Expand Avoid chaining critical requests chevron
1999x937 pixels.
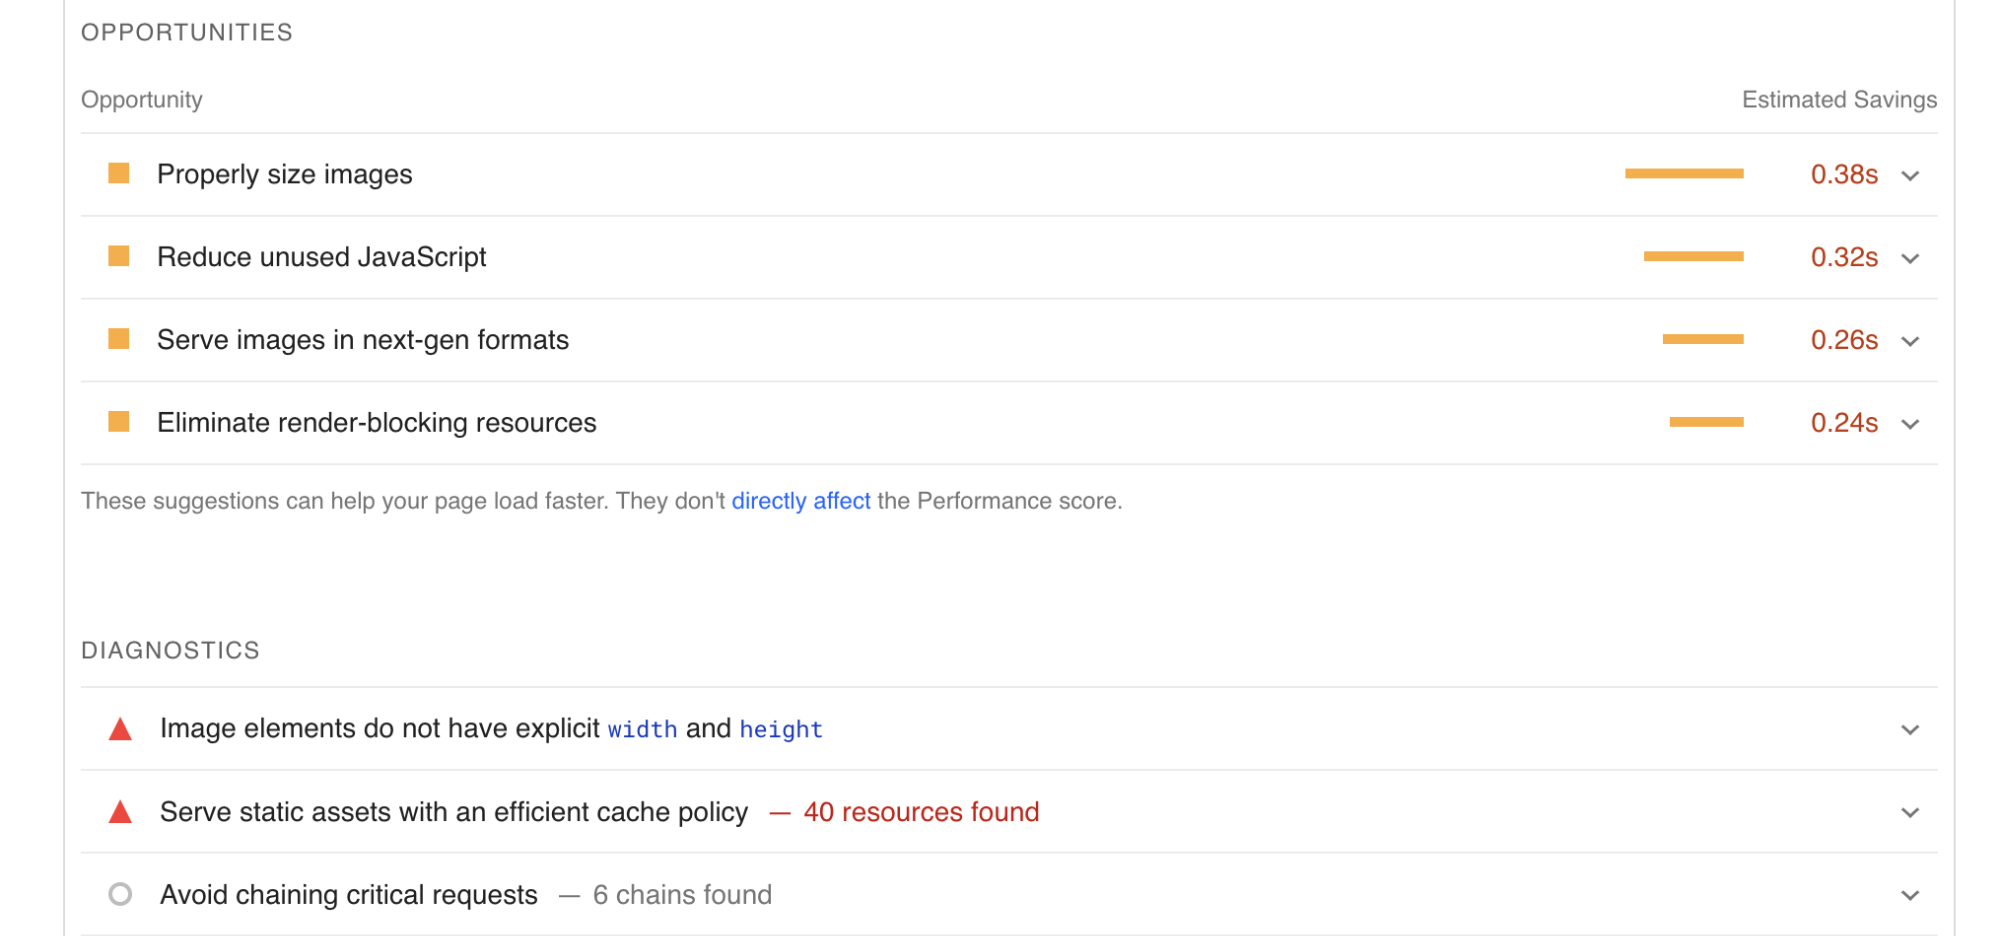[1910, 896]
